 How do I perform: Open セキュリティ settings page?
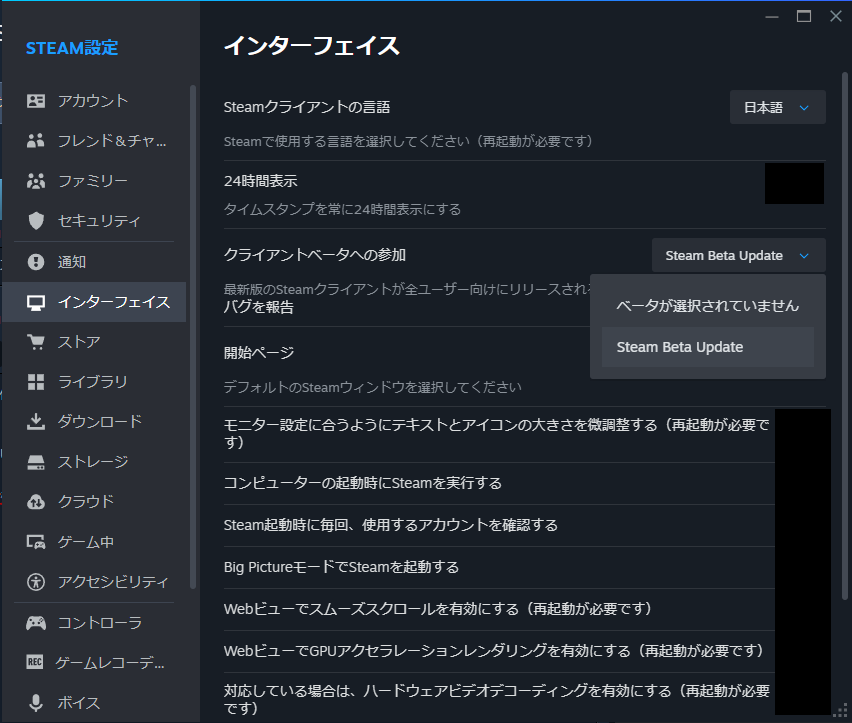95,221
